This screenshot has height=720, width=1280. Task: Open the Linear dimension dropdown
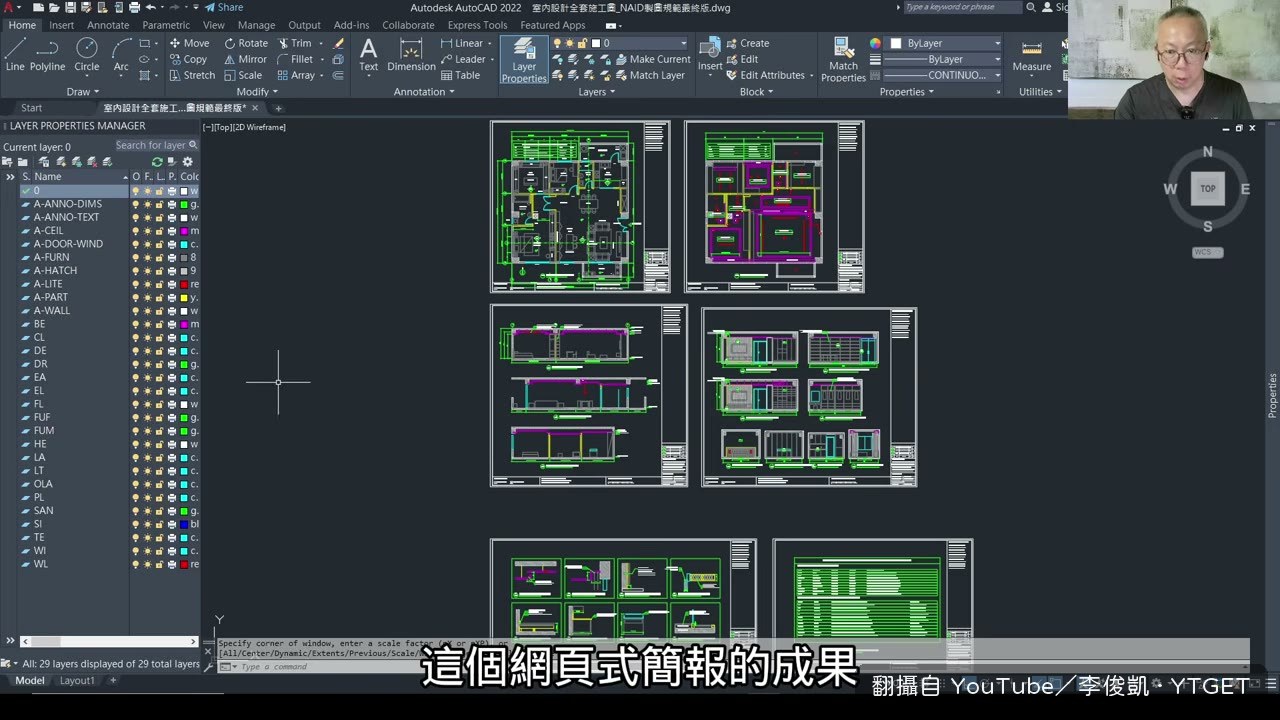(490, 43)
